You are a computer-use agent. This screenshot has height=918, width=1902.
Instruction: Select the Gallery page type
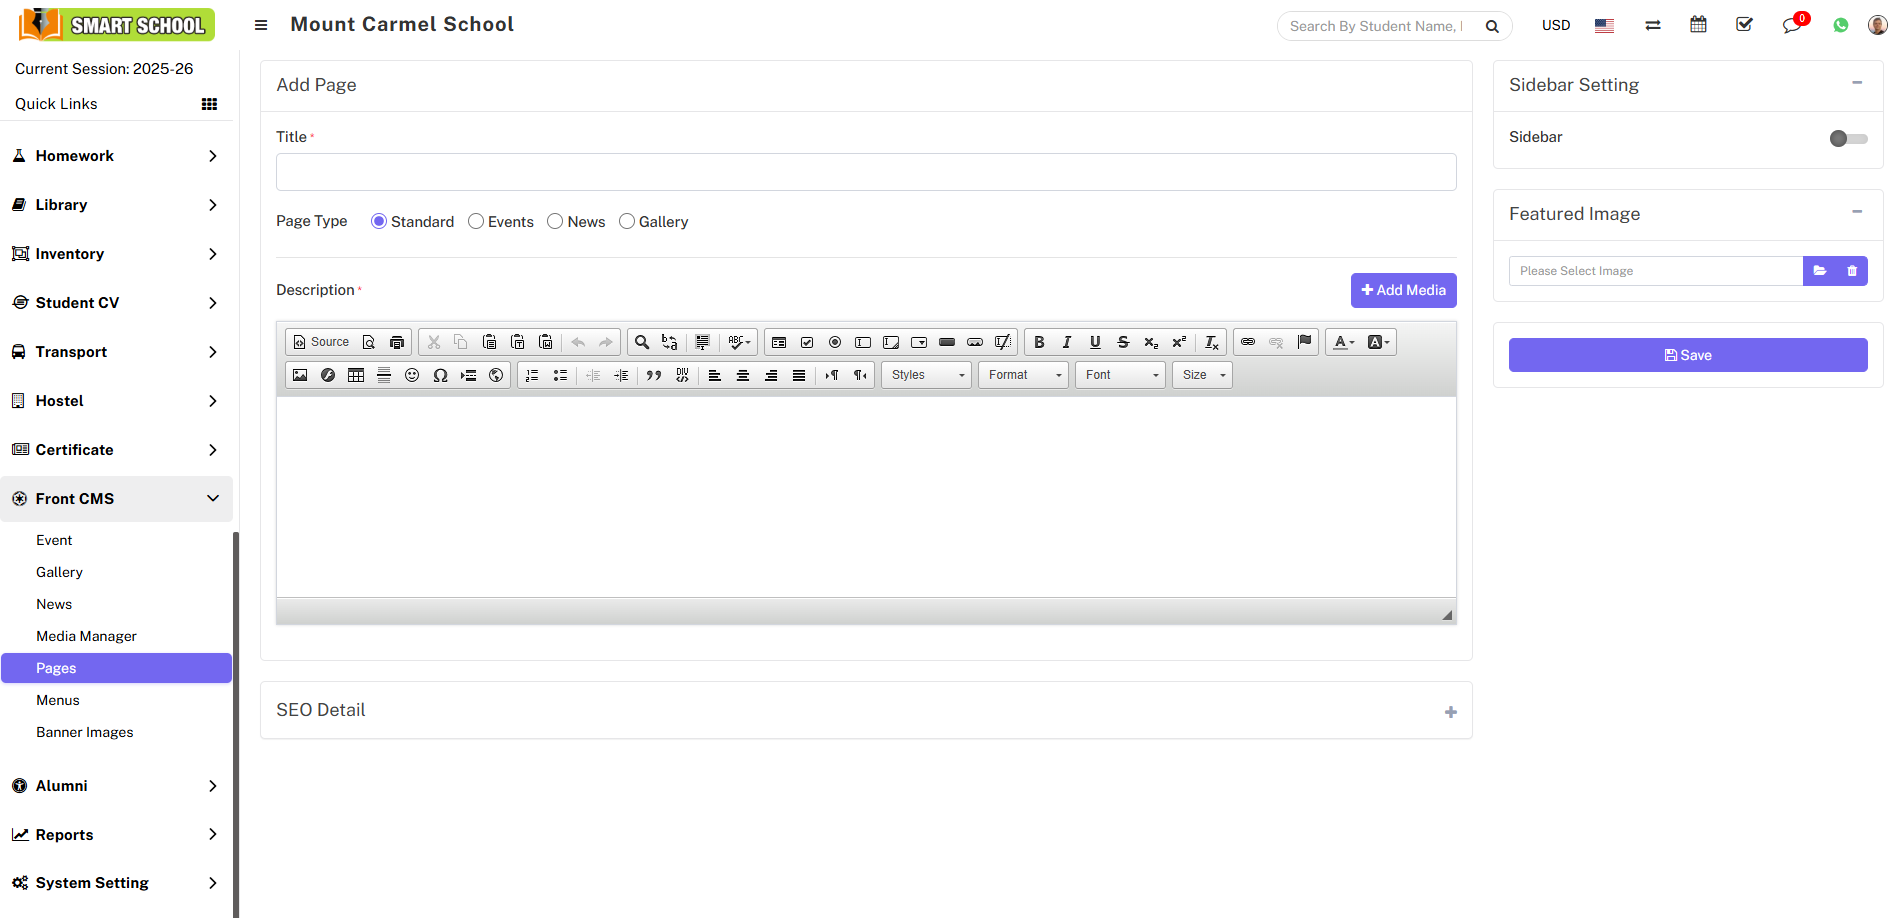click(627, 221)
